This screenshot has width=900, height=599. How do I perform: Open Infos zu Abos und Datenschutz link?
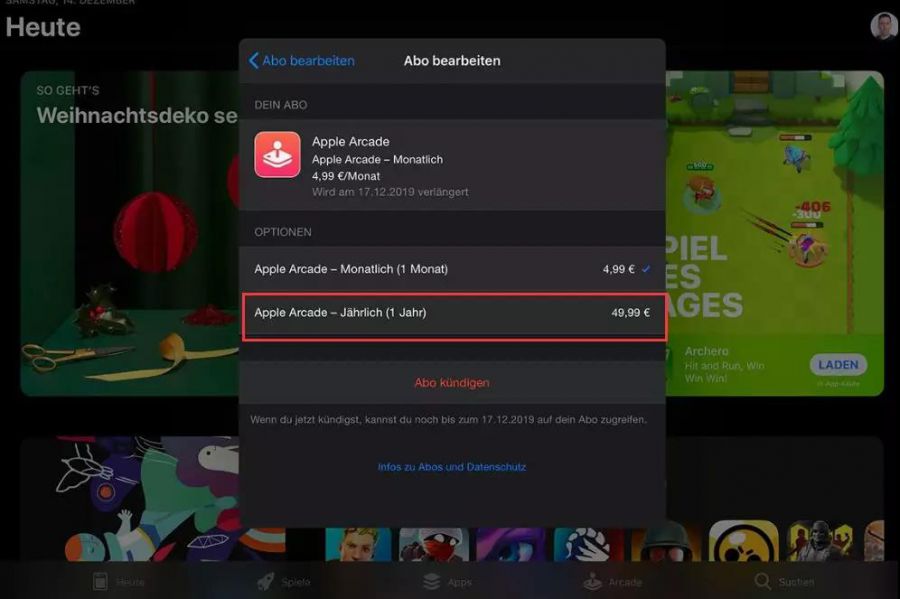(452, 467)
